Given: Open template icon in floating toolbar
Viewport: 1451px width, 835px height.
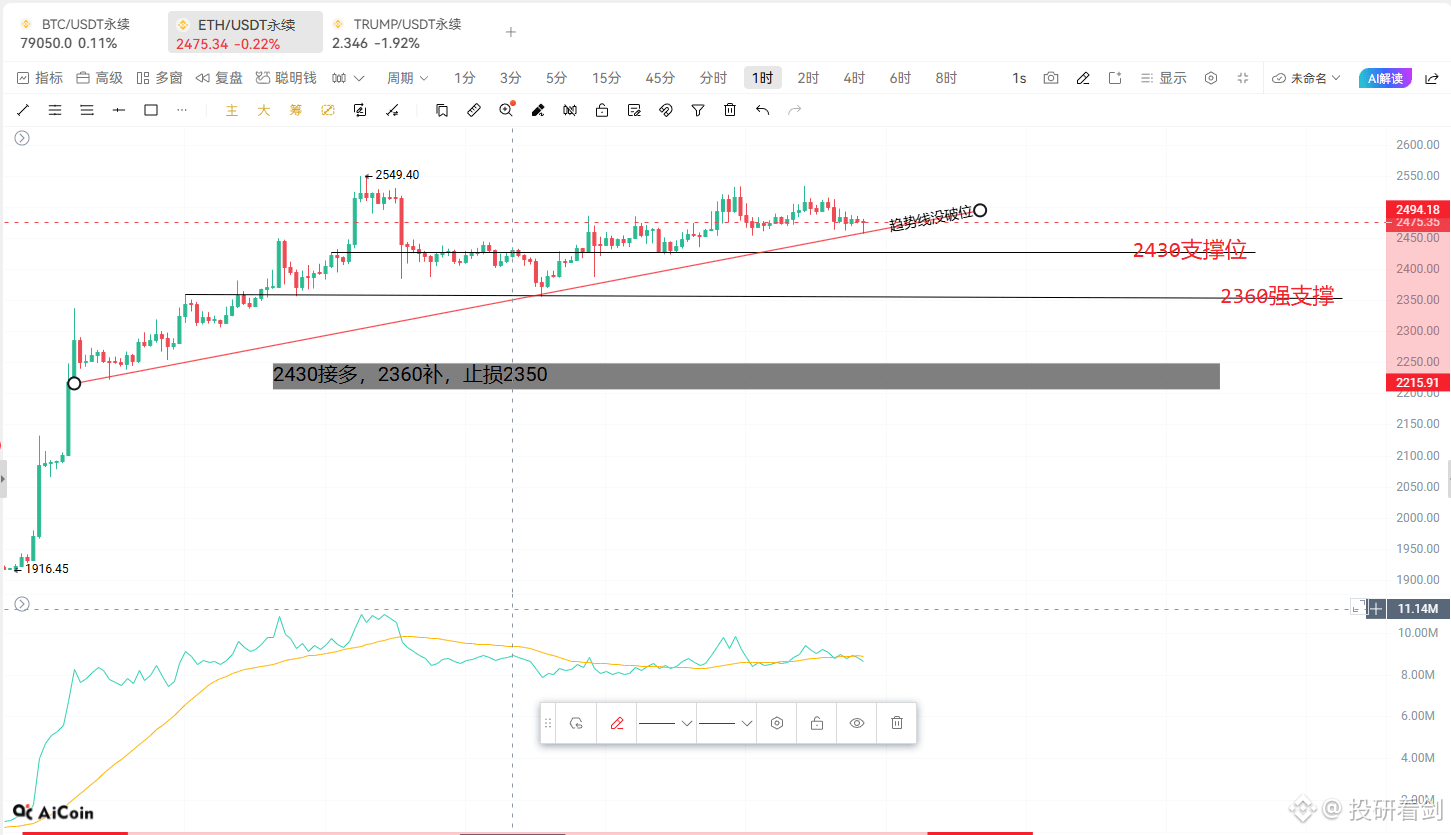Looking at the screenshot, I should (x=576, y=723).
